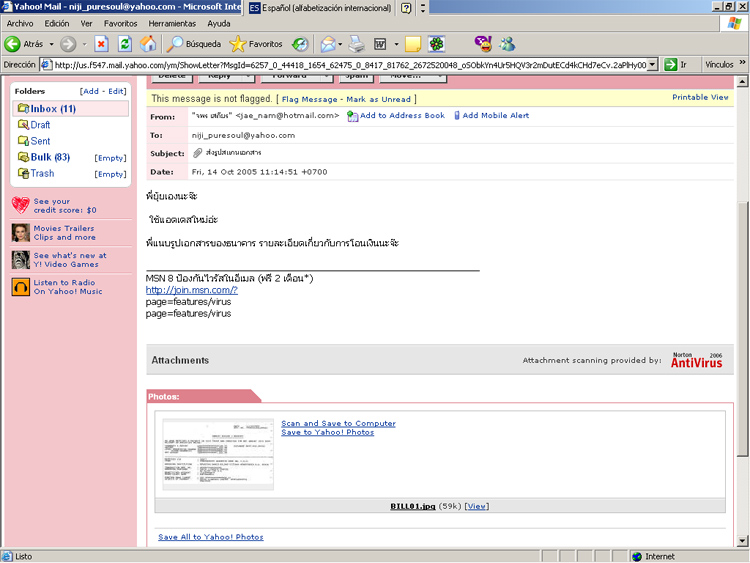
Task: Open Yahoo Messenger smiley icon
Action: pos(483,44)
